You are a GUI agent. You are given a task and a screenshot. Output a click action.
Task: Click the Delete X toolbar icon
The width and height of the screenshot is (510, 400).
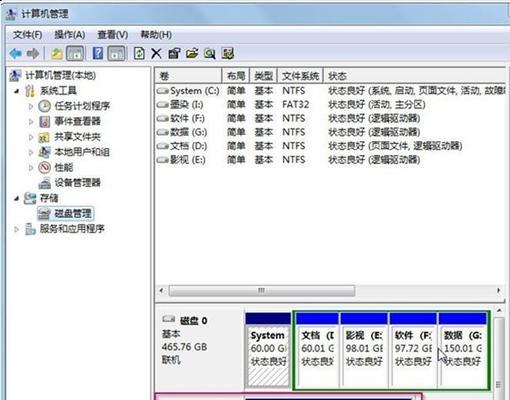pos(156,53)
